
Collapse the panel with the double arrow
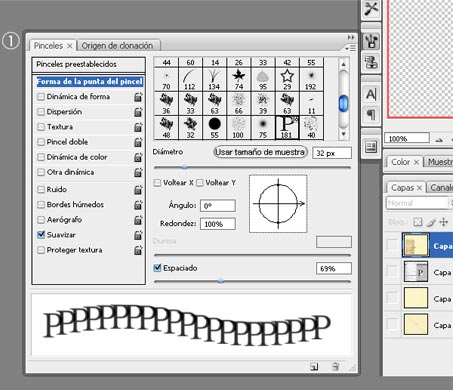coord(351,37)
